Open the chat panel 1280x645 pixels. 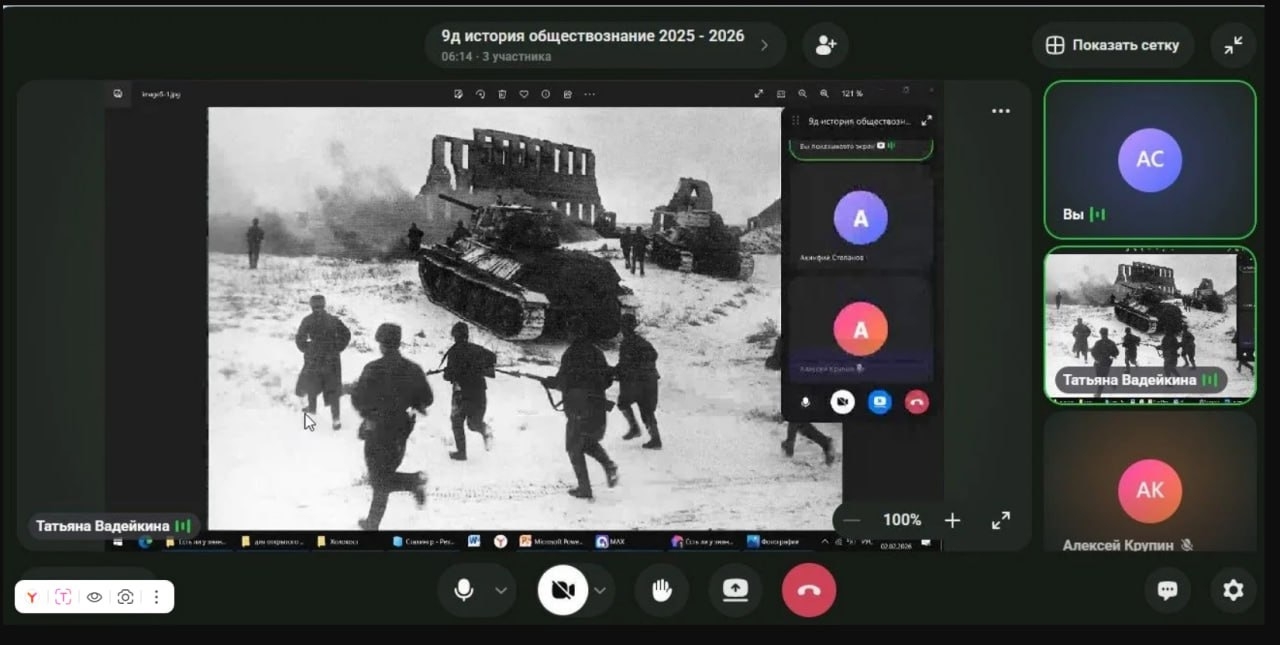pyautogui.click(x=1167, y=590)
